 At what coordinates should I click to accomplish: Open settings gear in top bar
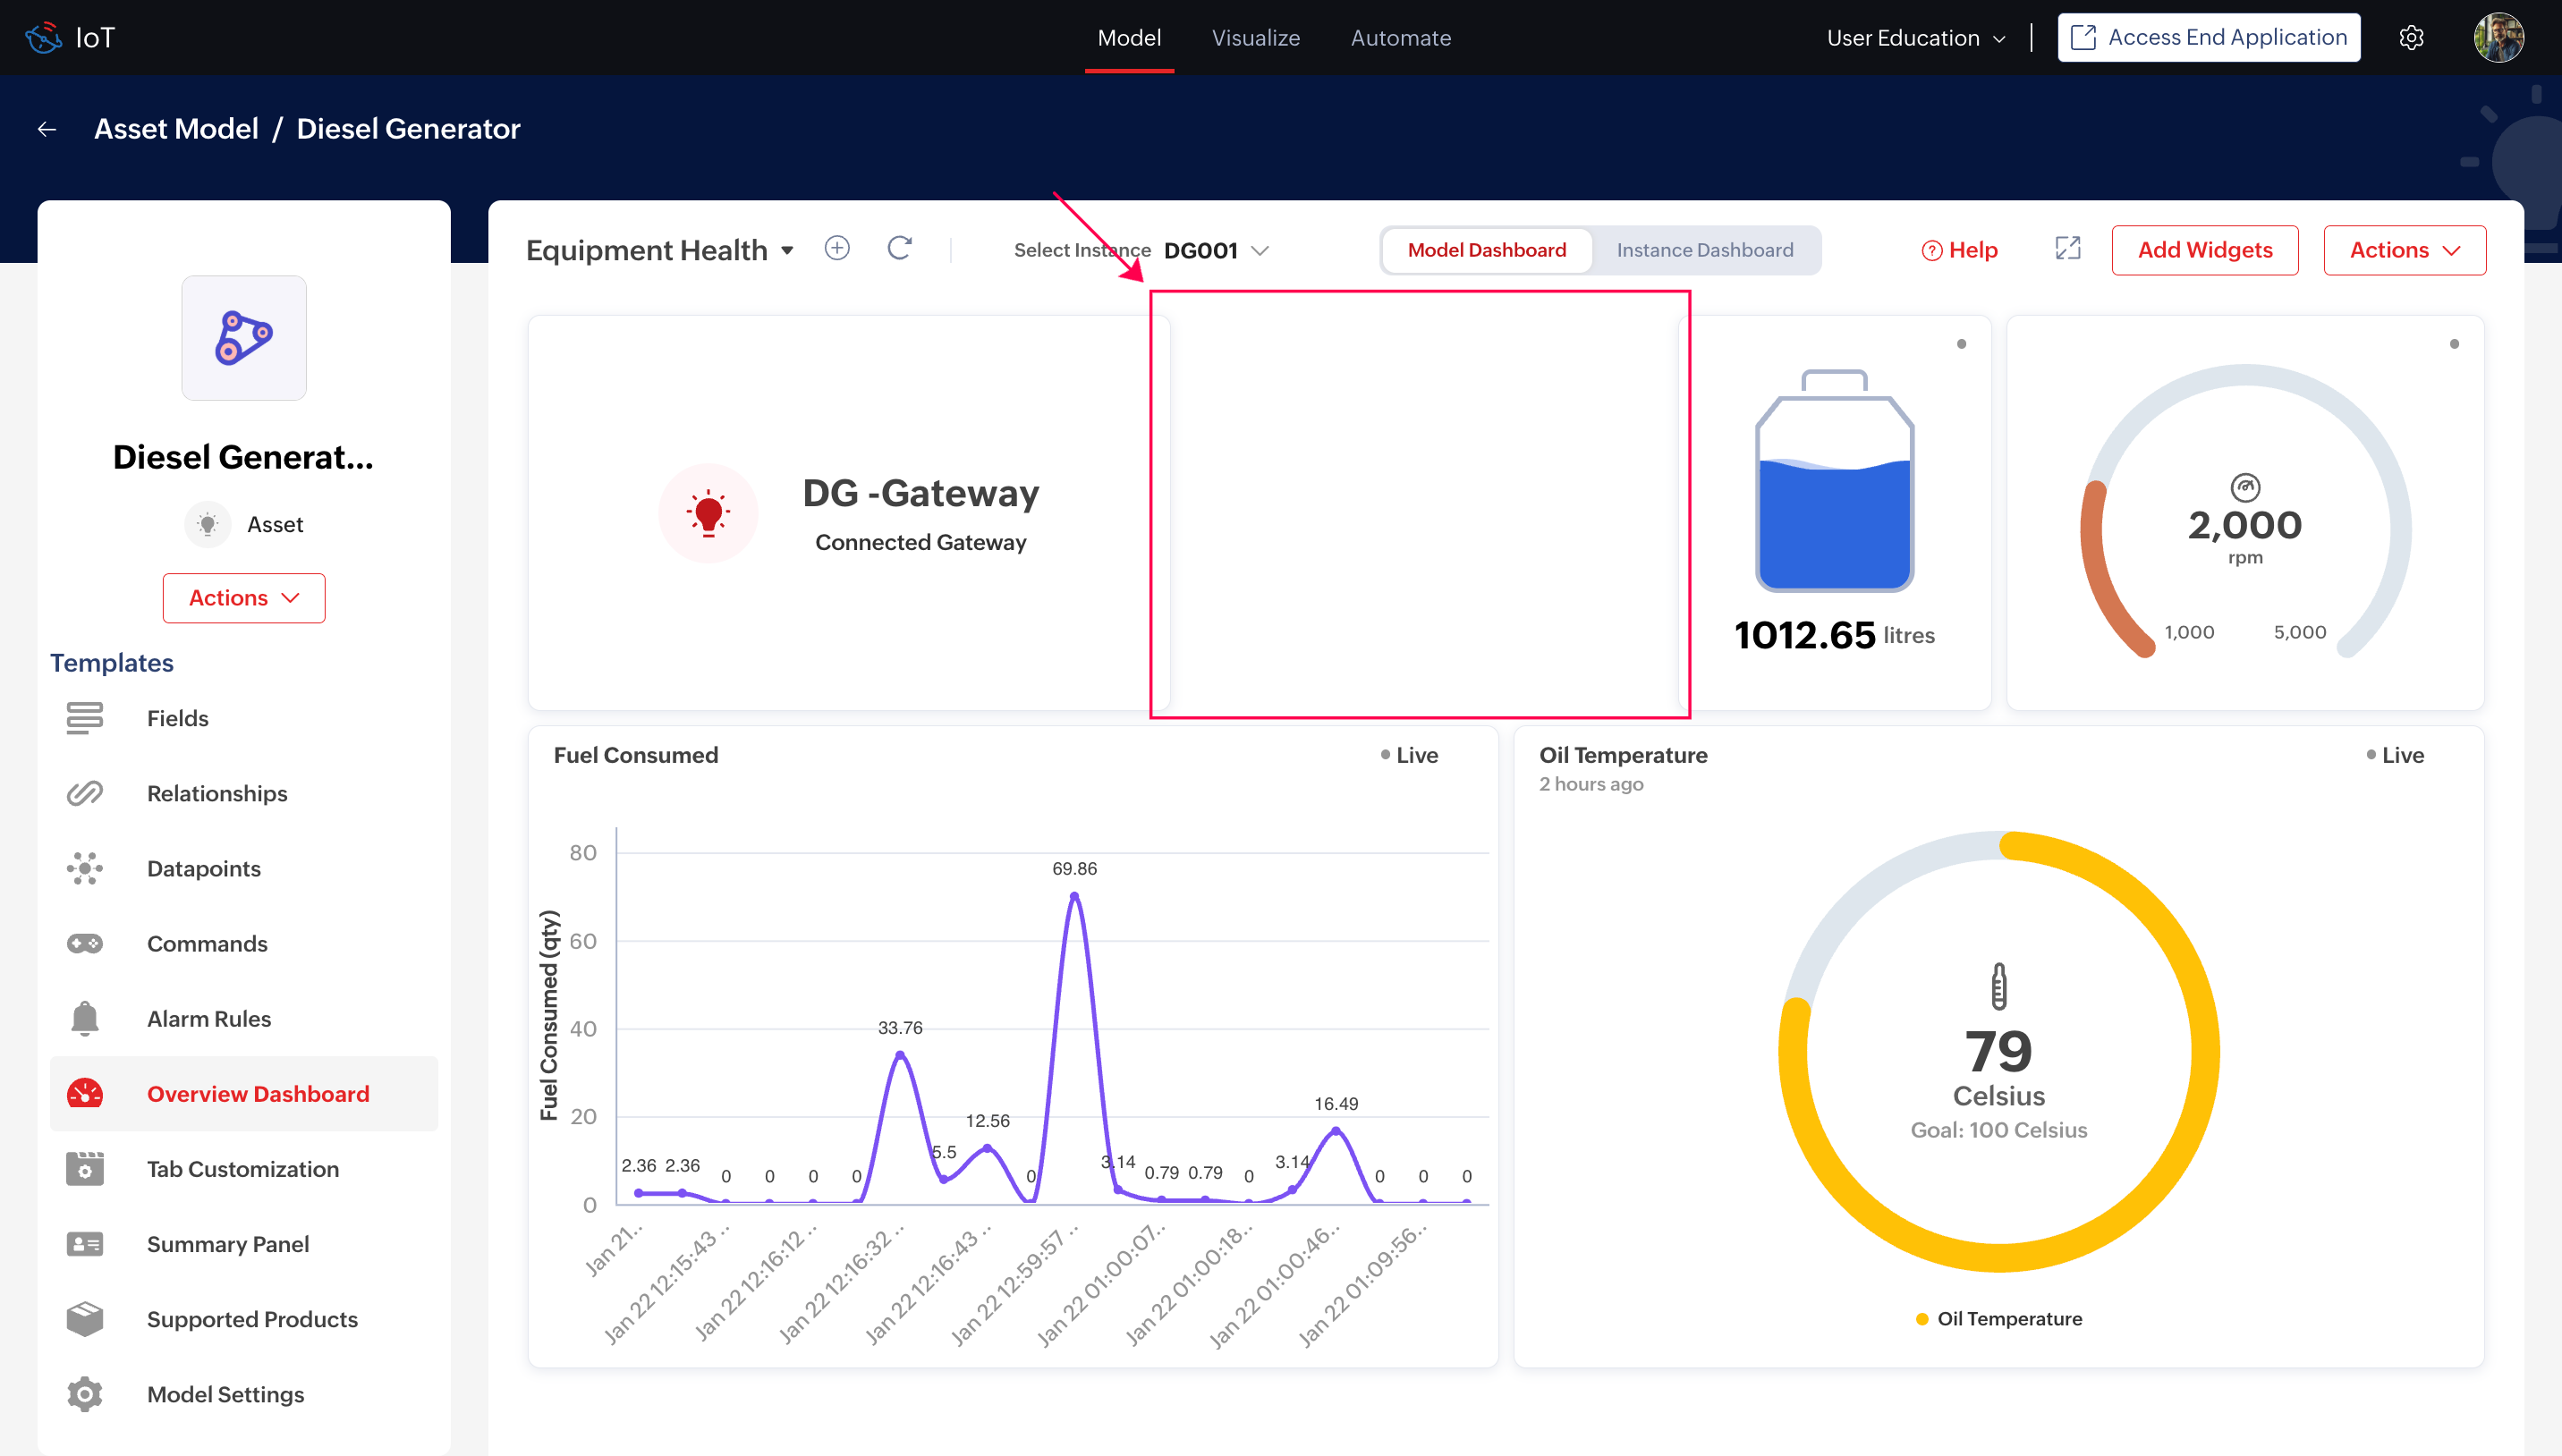(x=2411, y=38)
